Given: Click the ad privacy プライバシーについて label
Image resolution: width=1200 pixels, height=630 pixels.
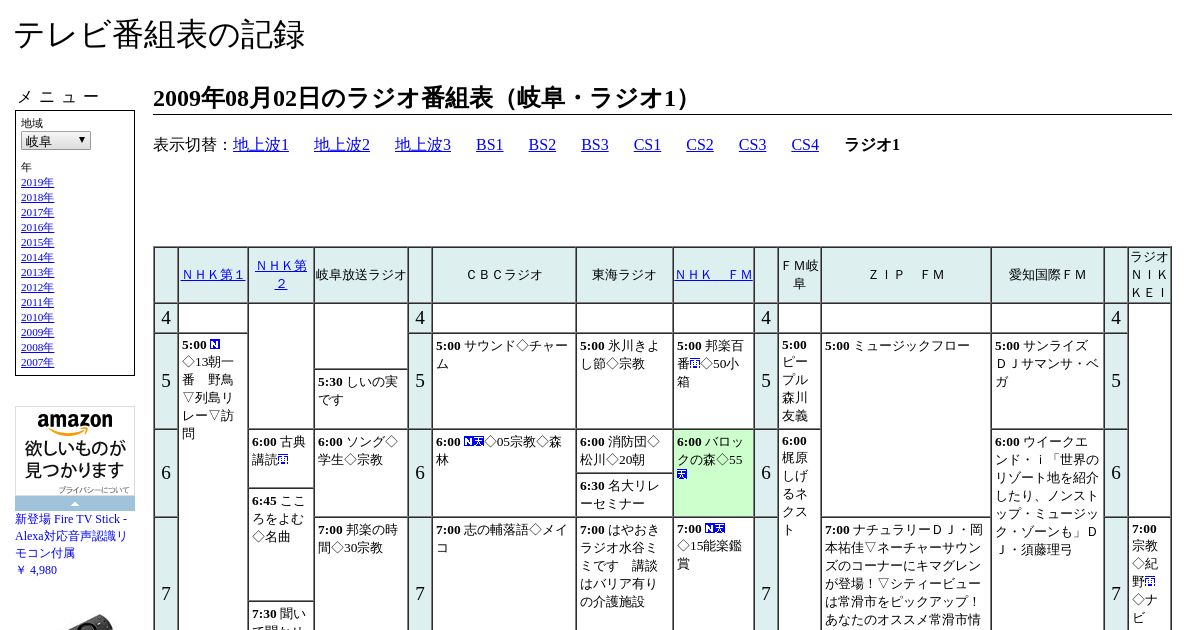Looking at the screenshot, I should tap(94, 490).
